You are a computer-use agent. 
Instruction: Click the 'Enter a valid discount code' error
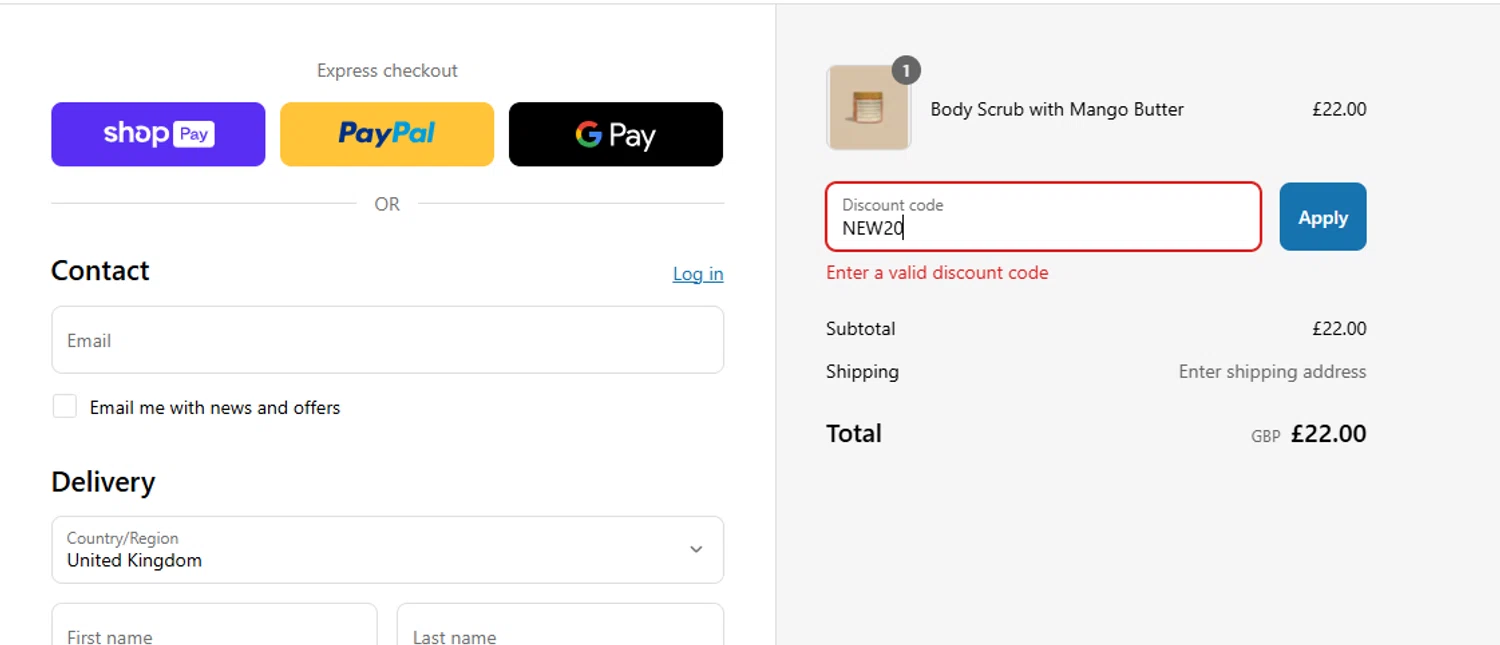point(937,273)
